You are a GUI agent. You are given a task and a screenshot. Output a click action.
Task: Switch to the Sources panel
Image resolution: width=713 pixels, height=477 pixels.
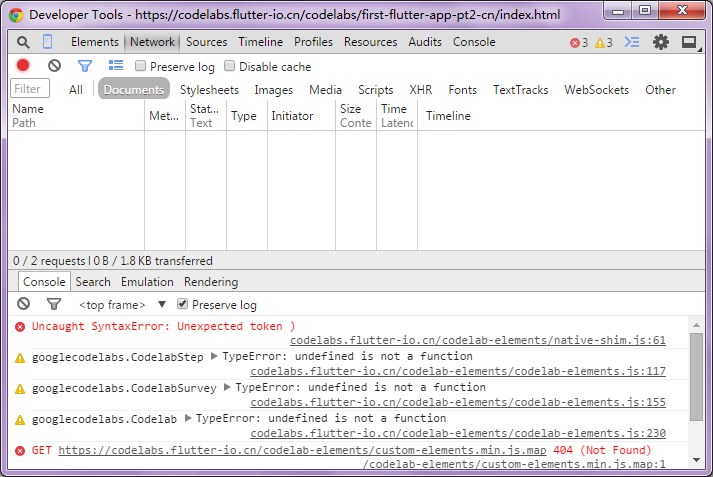(206, 42)
